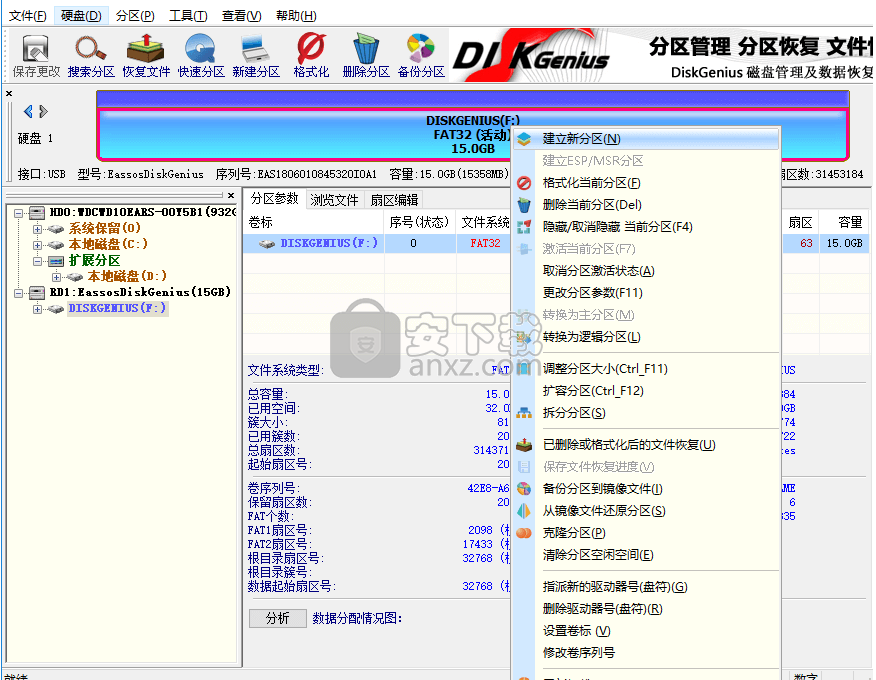This screenshot has width=876, height=680.
Task: Expand the DISKGENIUS(F:) tree node
Action: (x=37, y=308)
